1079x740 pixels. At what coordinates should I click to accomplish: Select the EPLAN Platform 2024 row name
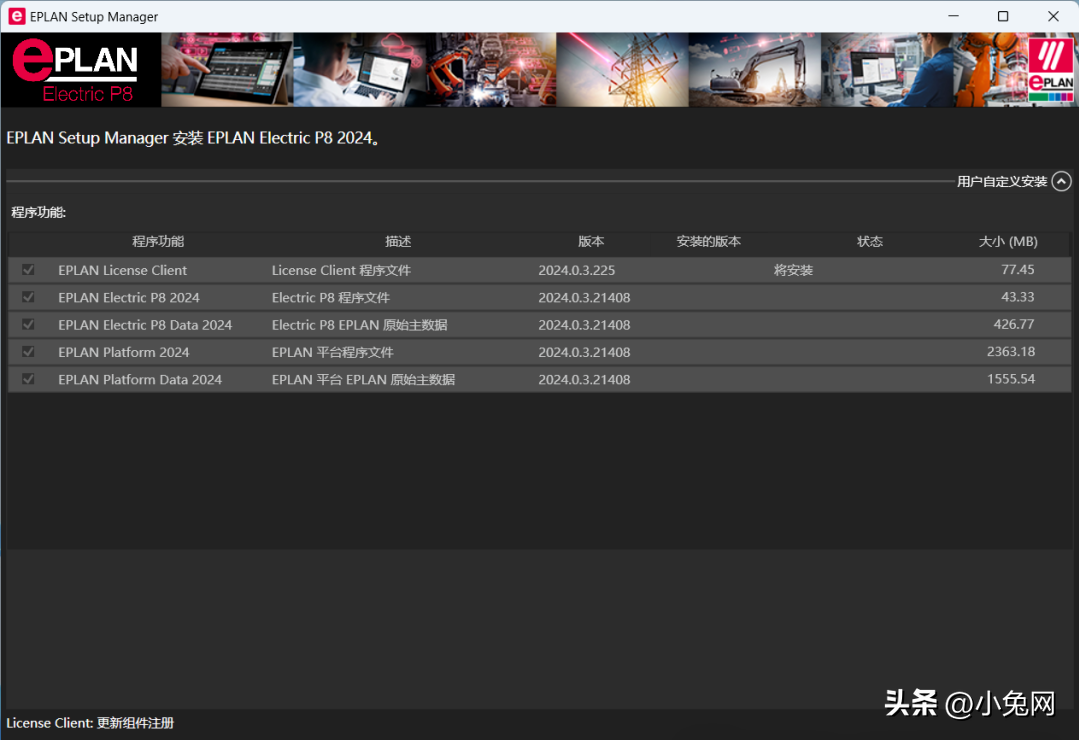coord(123,352)
